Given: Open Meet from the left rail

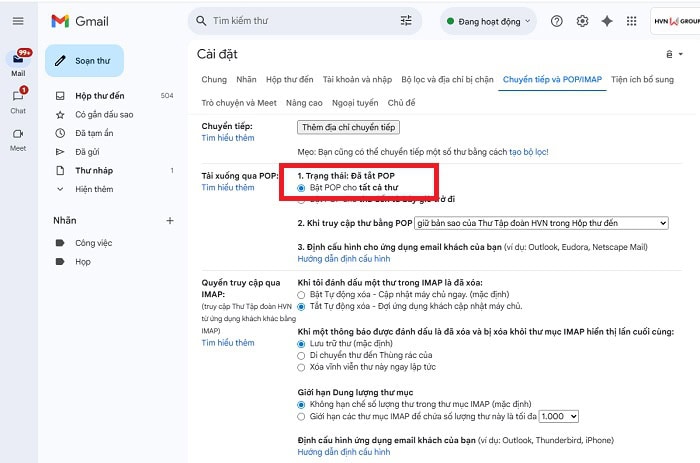Looking at the screenshot, I should 18,135.
